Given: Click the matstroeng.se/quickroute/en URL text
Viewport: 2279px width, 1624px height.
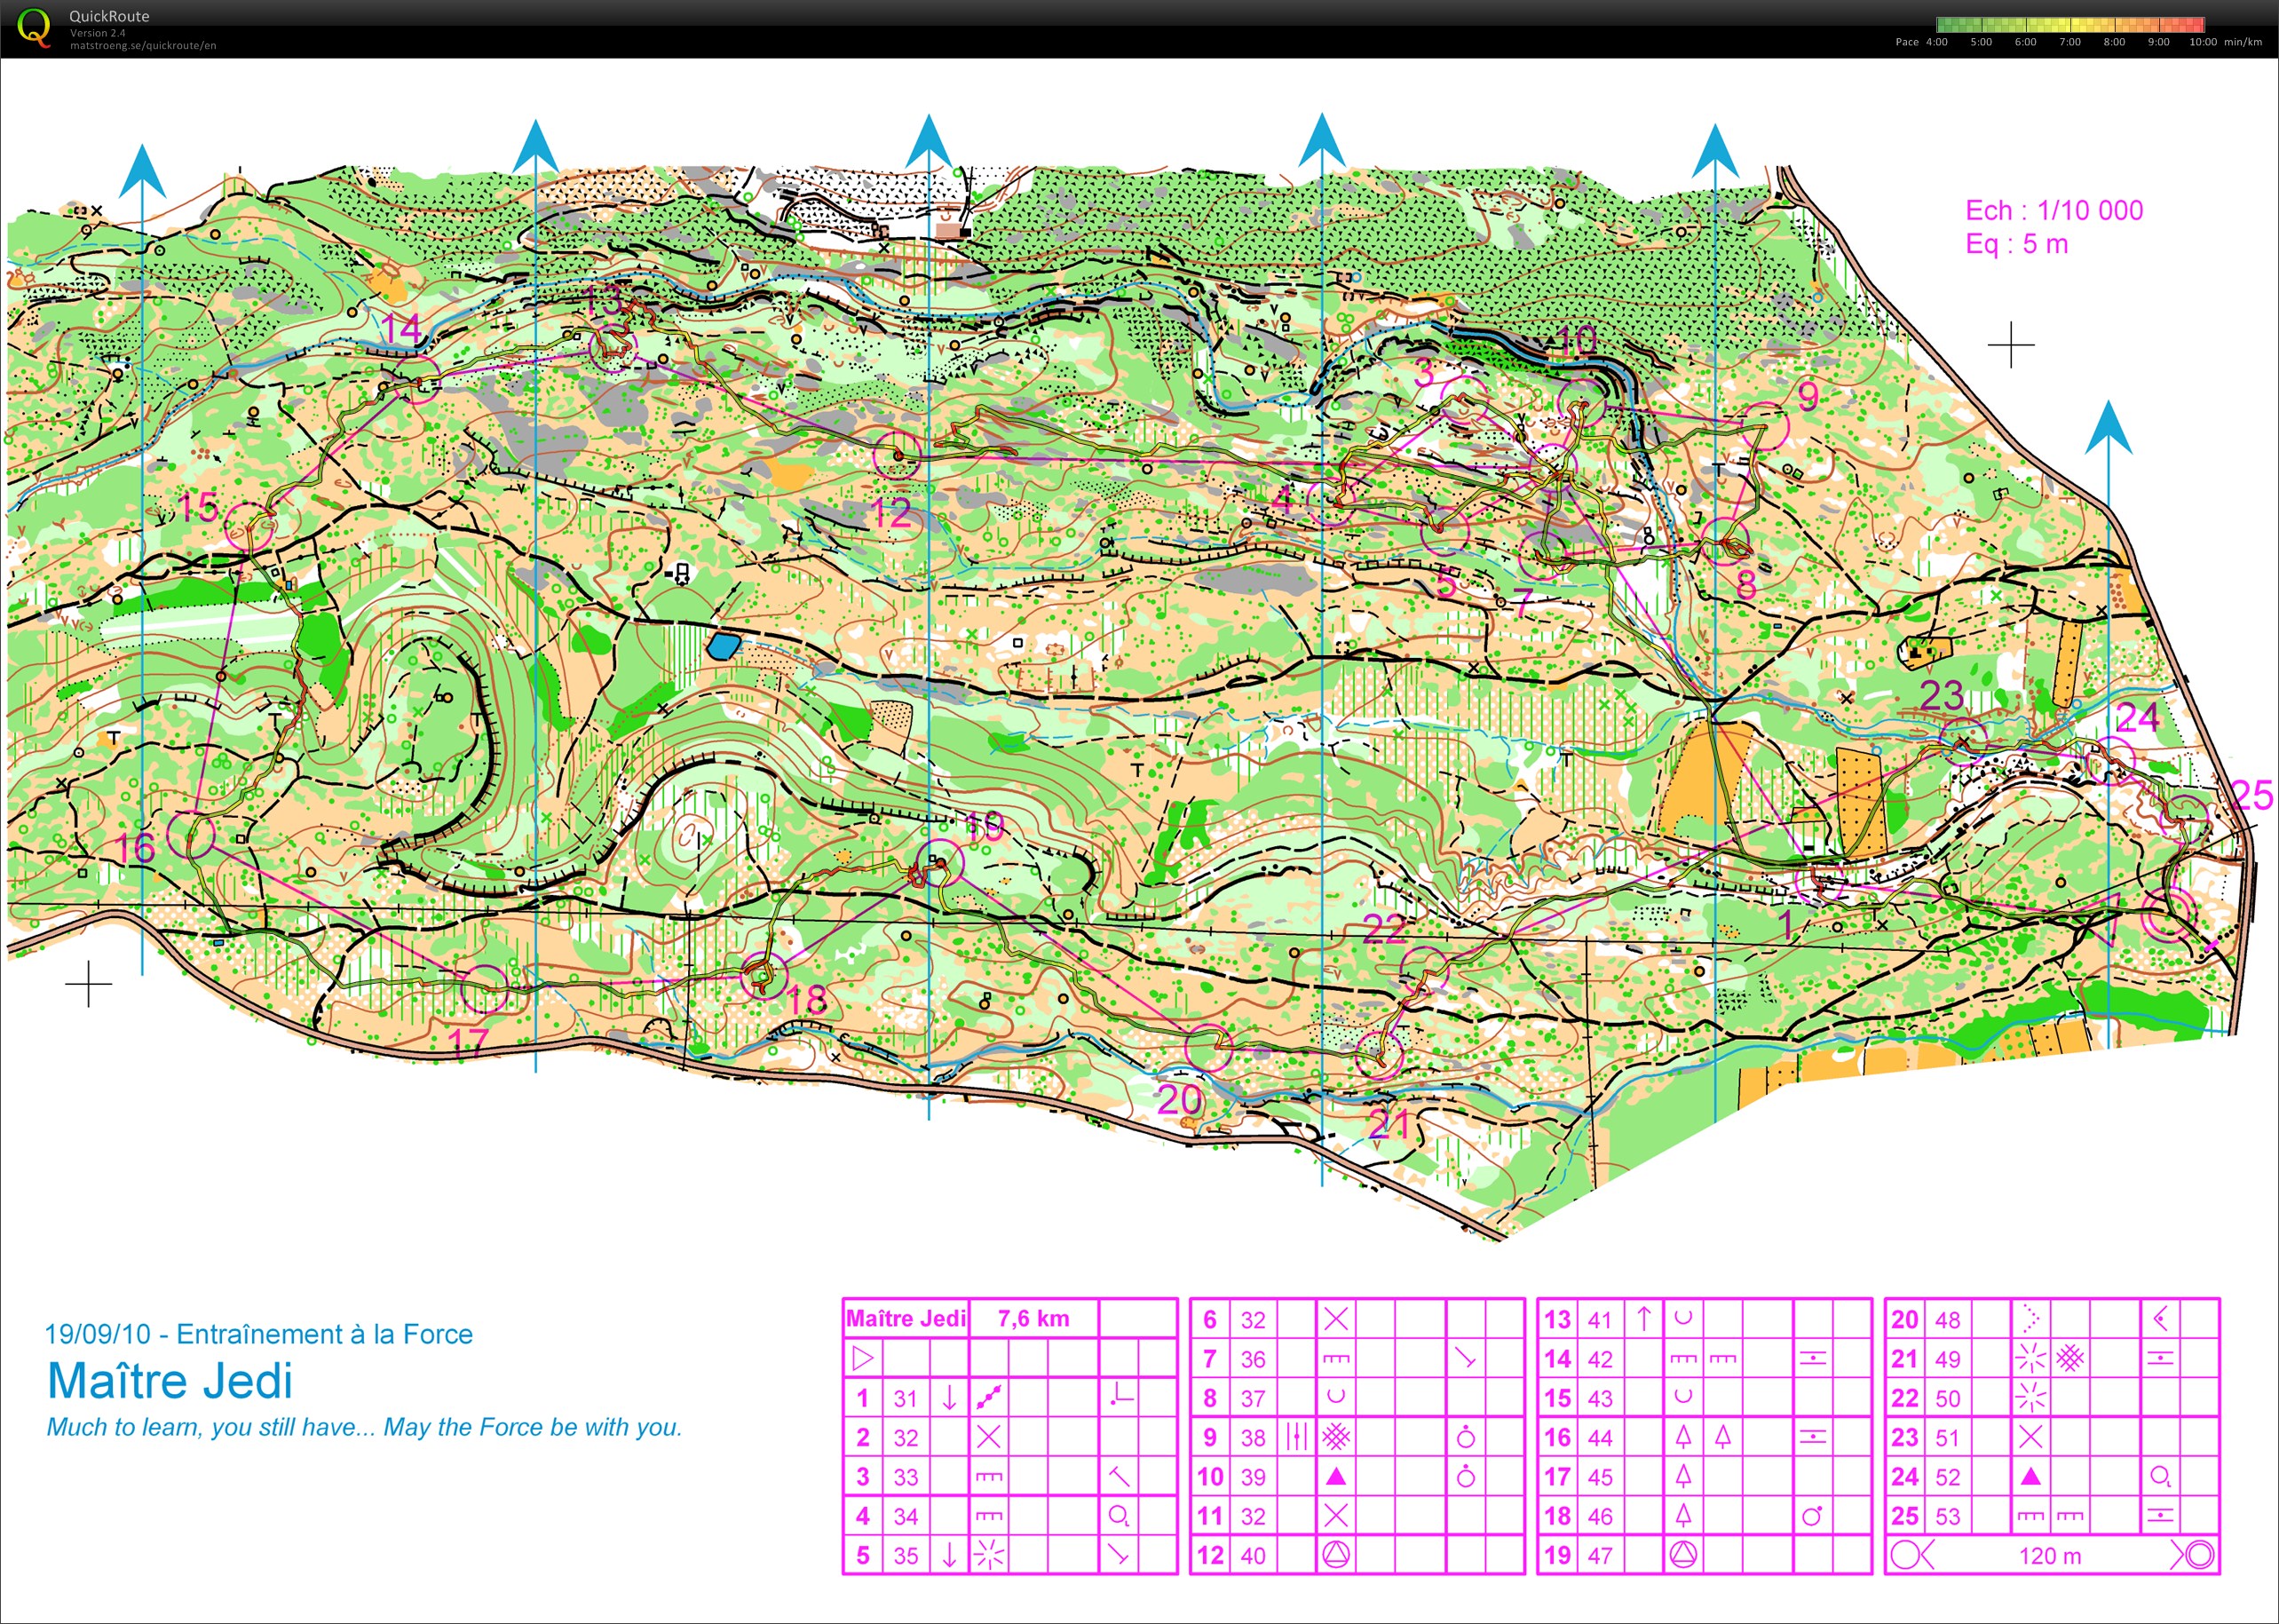Looking at the screenshot, I should click(143, 45).
